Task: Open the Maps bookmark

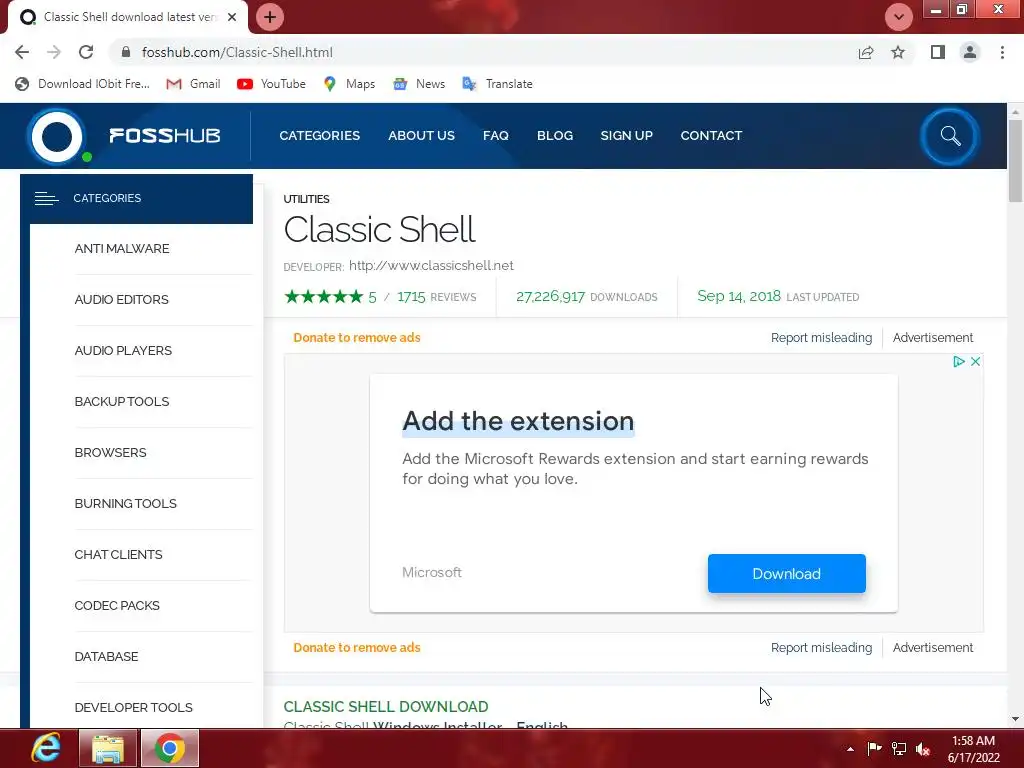Action: (349, 84)
